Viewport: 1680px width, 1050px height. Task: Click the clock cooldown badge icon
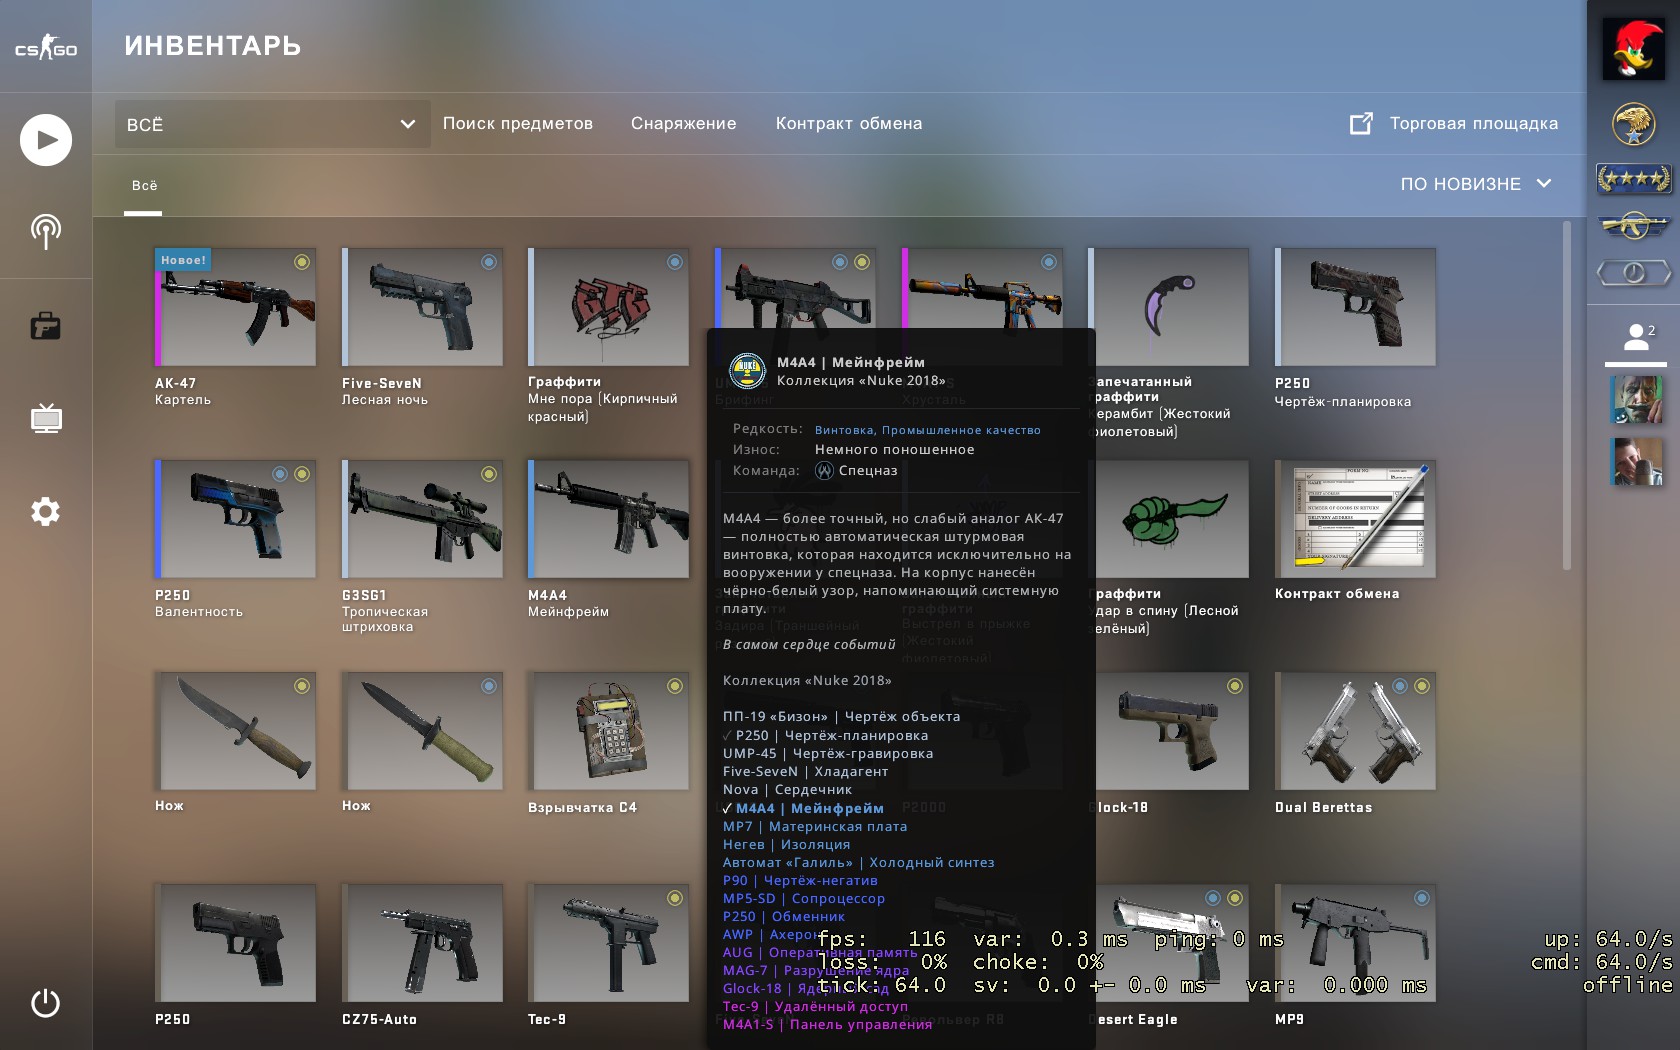pyautogui.click(x=1633, y=272)
